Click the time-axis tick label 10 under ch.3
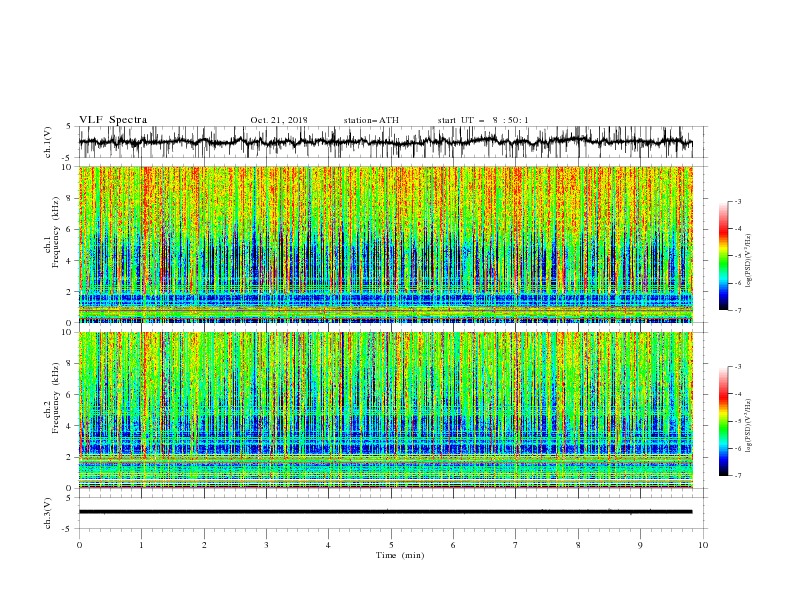792x612 pixels. (x=703, y=545)
